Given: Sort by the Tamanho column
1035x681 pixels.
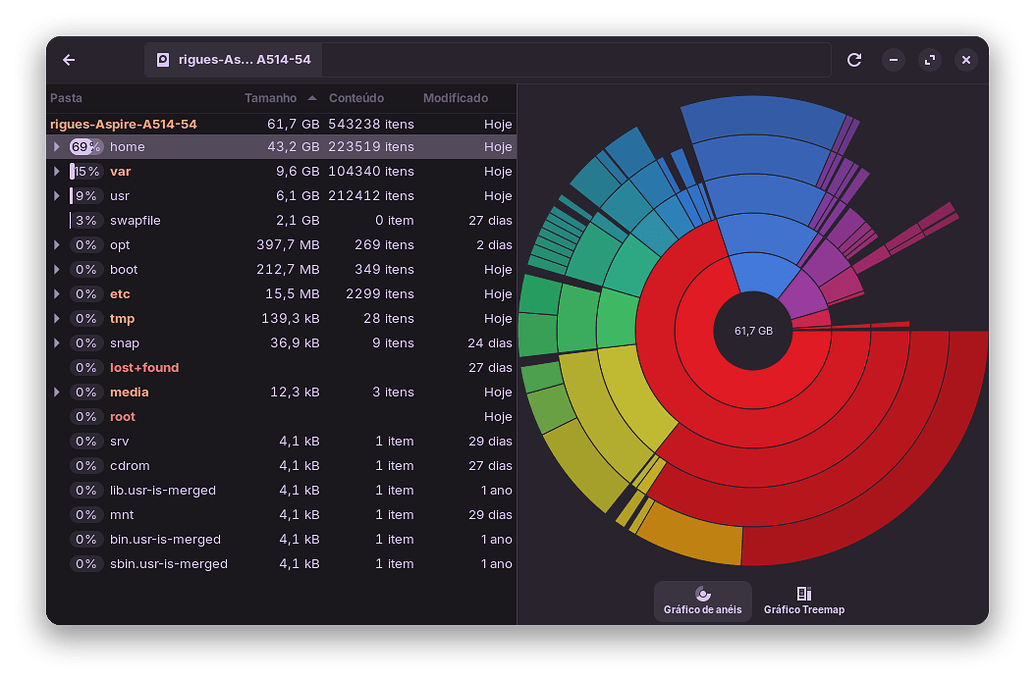Looking at the screenshot, I should coord(271,98).
